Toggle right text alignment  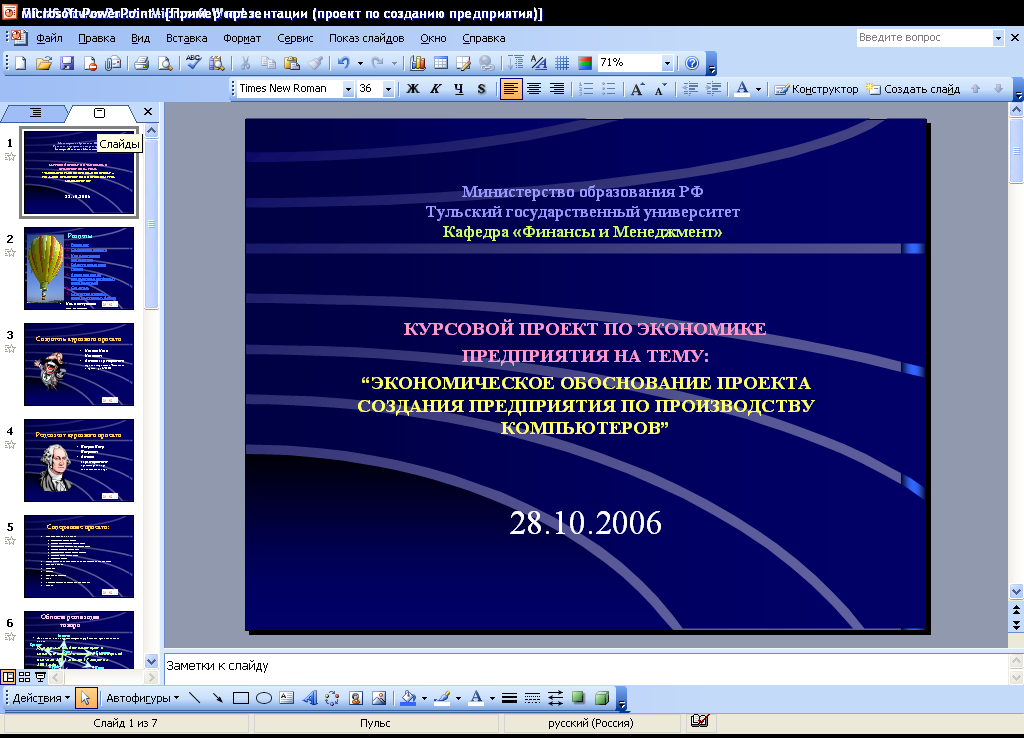tap(556, 89)
